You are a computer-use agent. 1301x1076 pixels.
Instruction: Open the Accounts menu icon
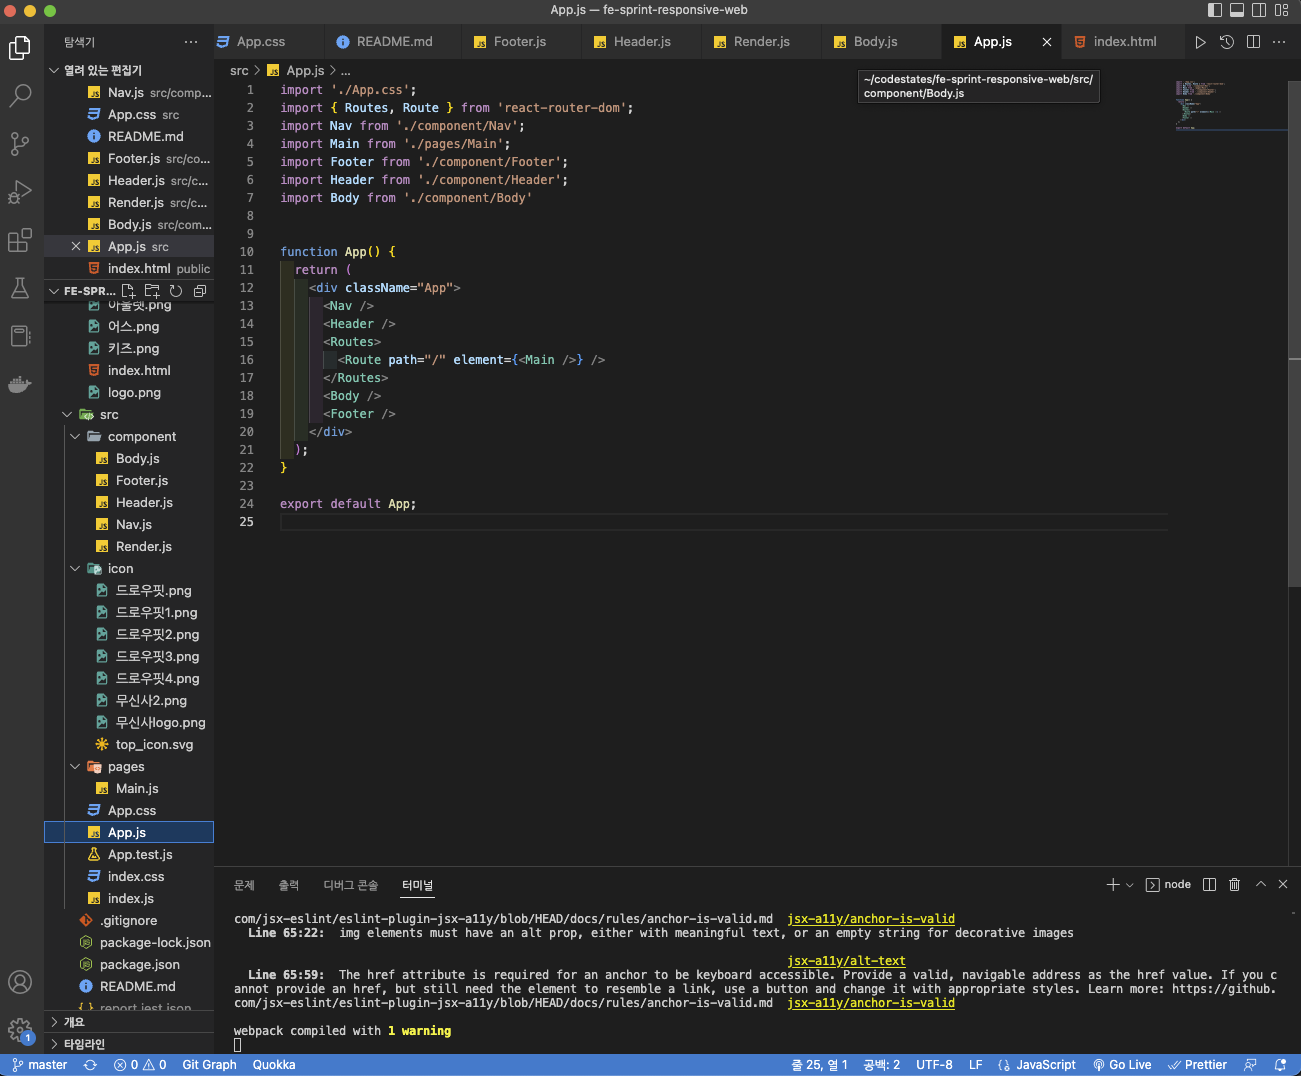tap(20, 982)
